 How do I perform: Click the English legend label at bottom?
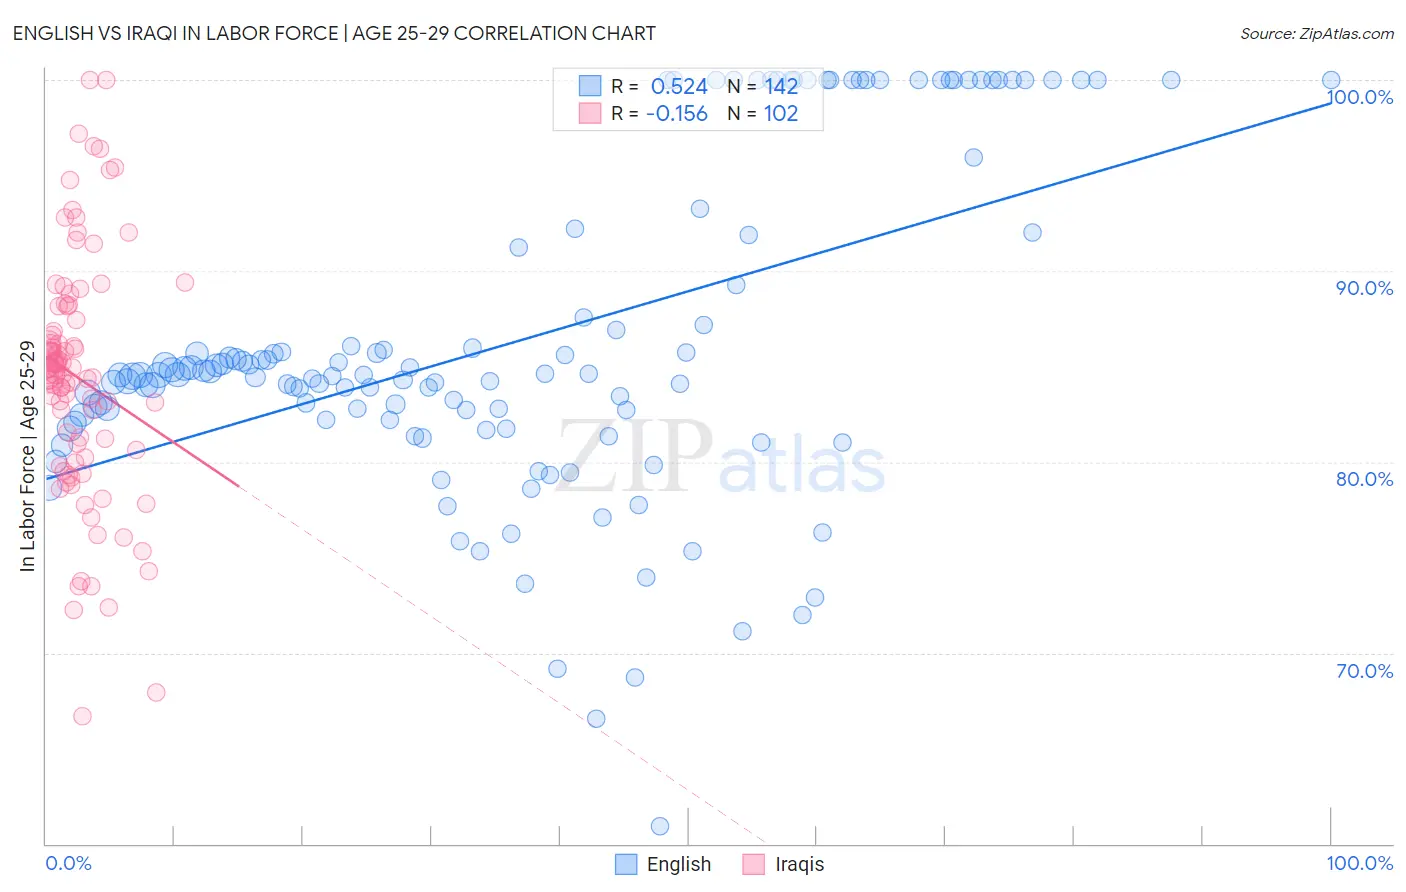679,864
